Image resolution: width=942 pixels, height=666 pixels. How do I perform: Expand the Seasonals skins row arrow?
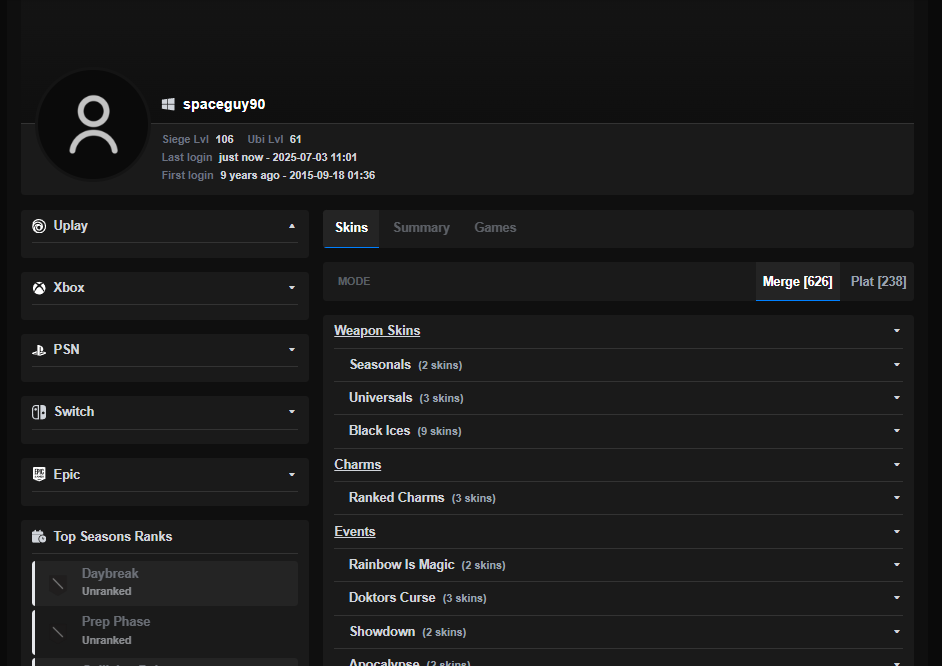click(897, 365)
